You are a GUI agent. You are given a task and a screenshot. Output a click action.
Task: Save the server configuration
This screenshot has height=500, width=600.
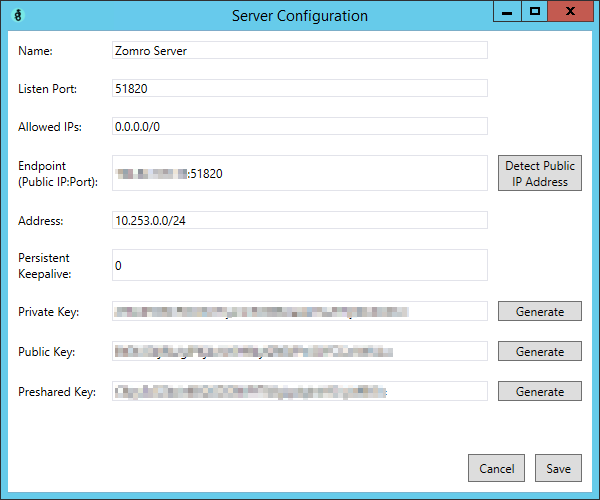point(558,468)
